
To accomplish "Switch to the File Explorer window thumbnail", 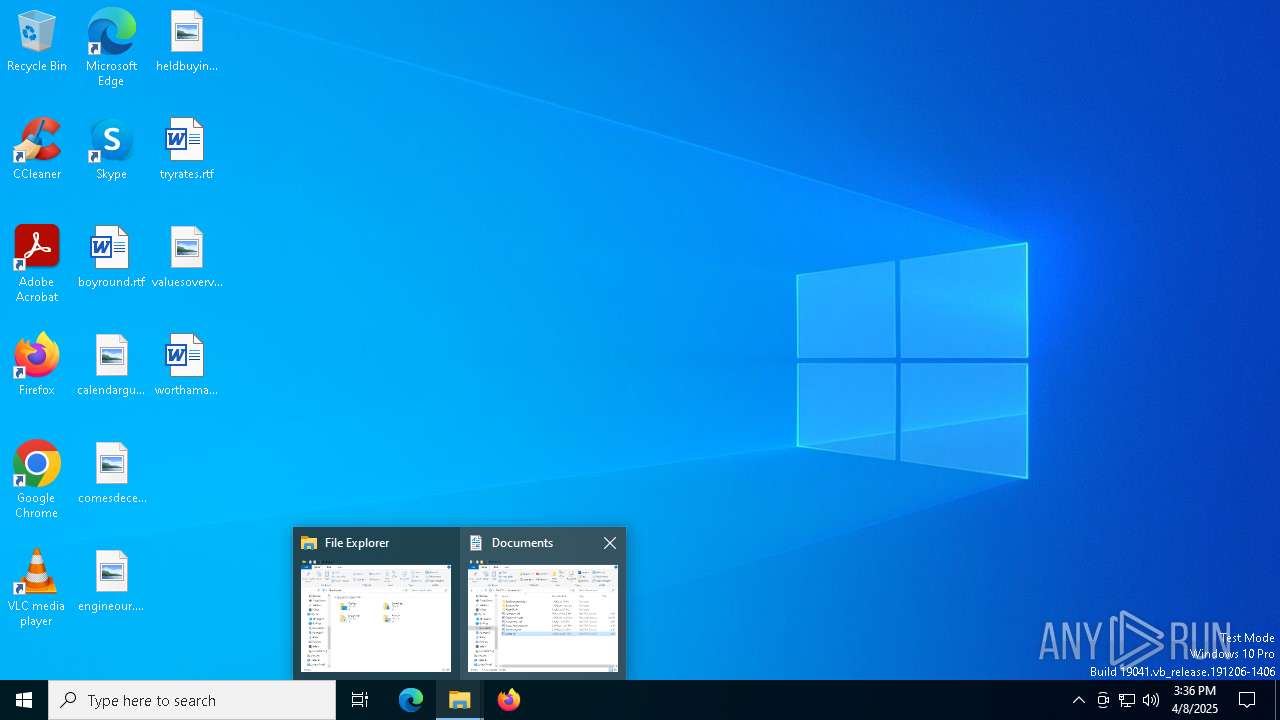I will point(376,617).
